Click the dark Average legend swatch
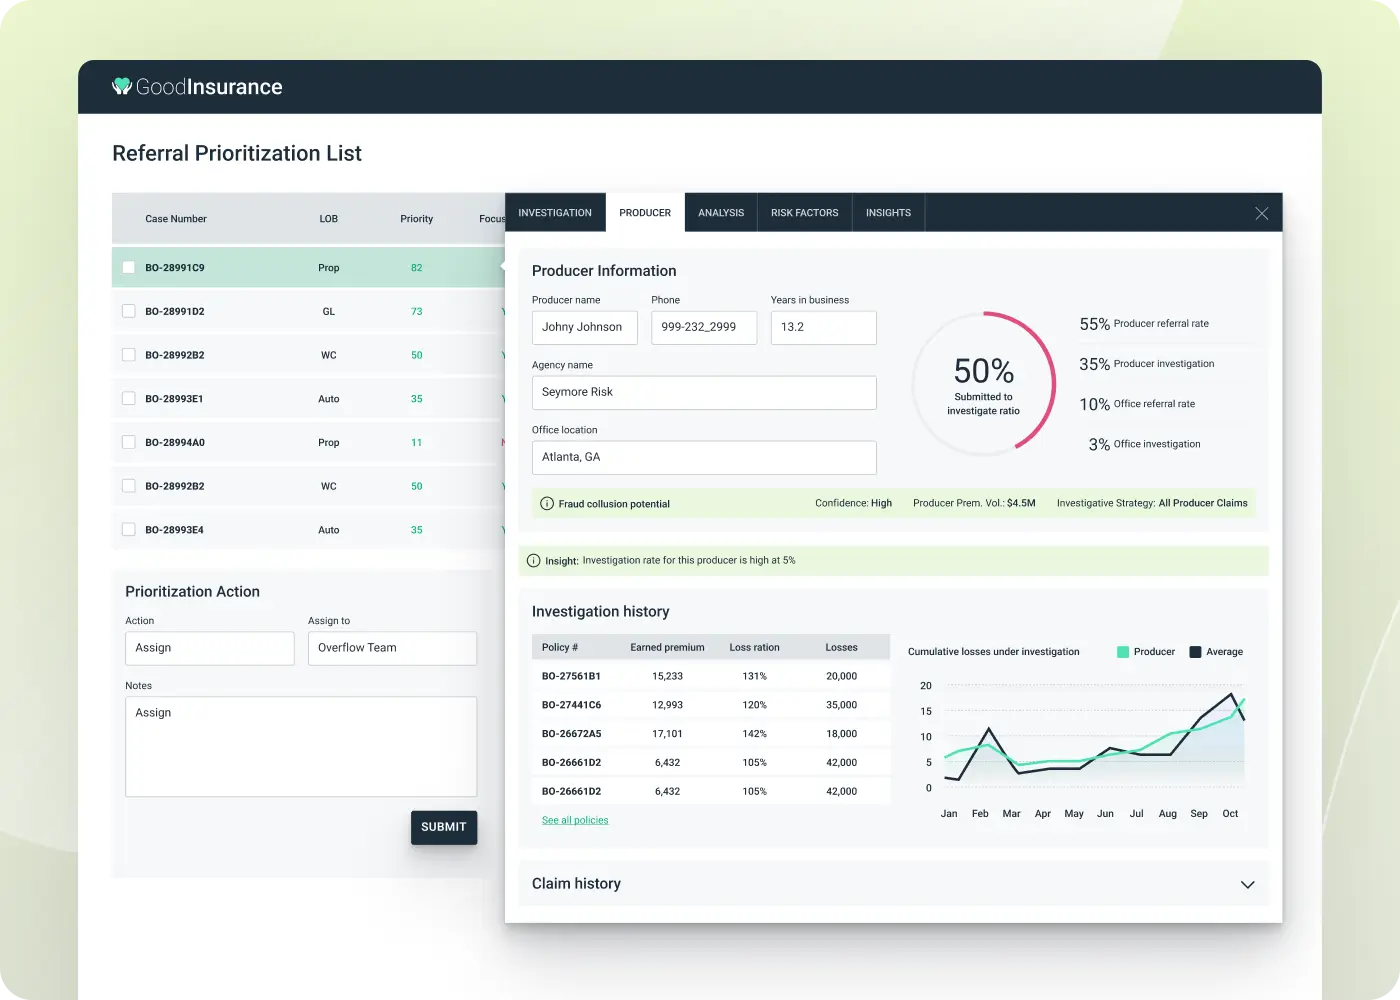The image size is (1400, 1000). point(1195,652)
